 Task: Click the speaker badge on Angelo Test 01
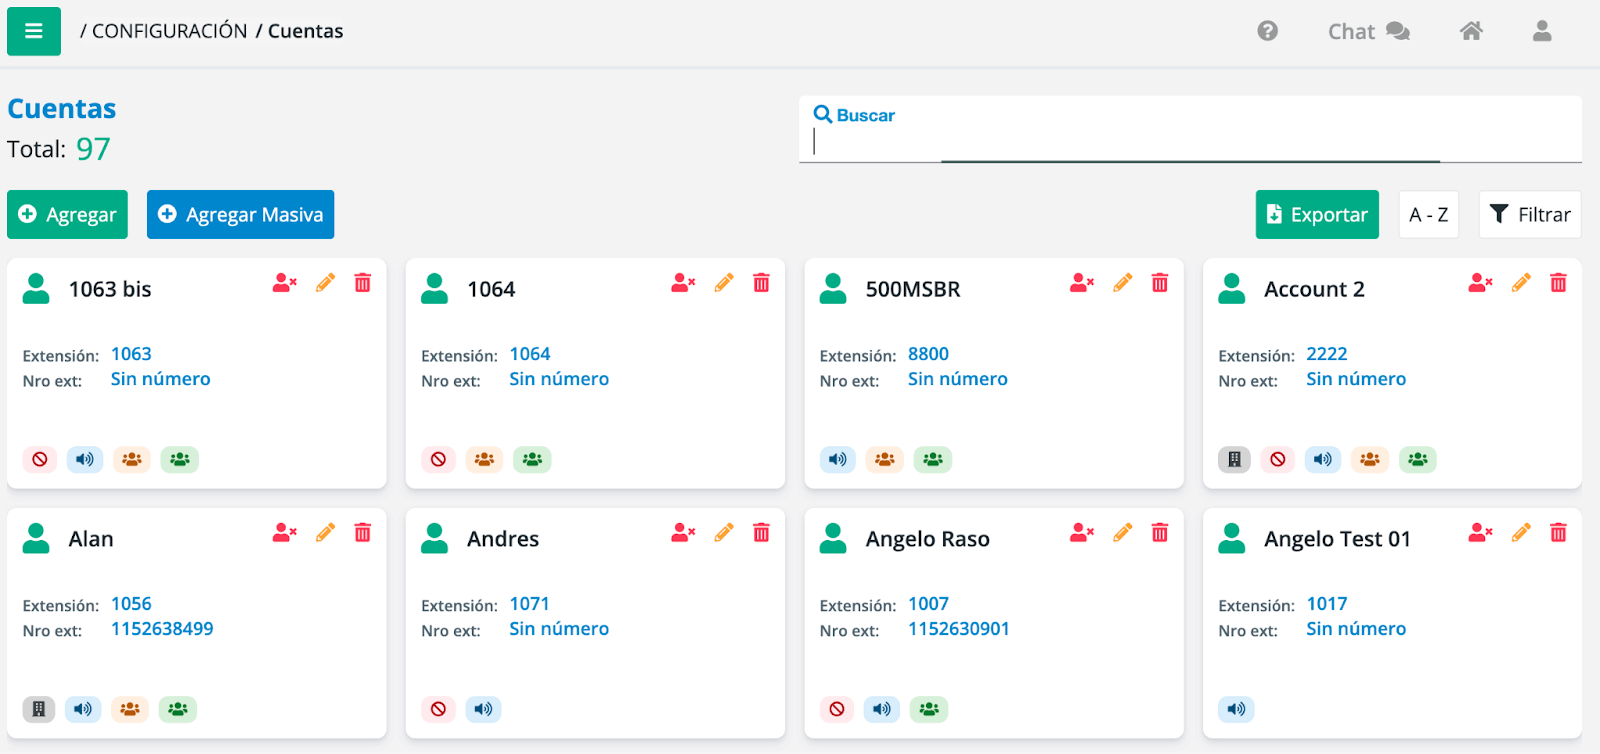pyautogui.click(x=1236, y=709)
